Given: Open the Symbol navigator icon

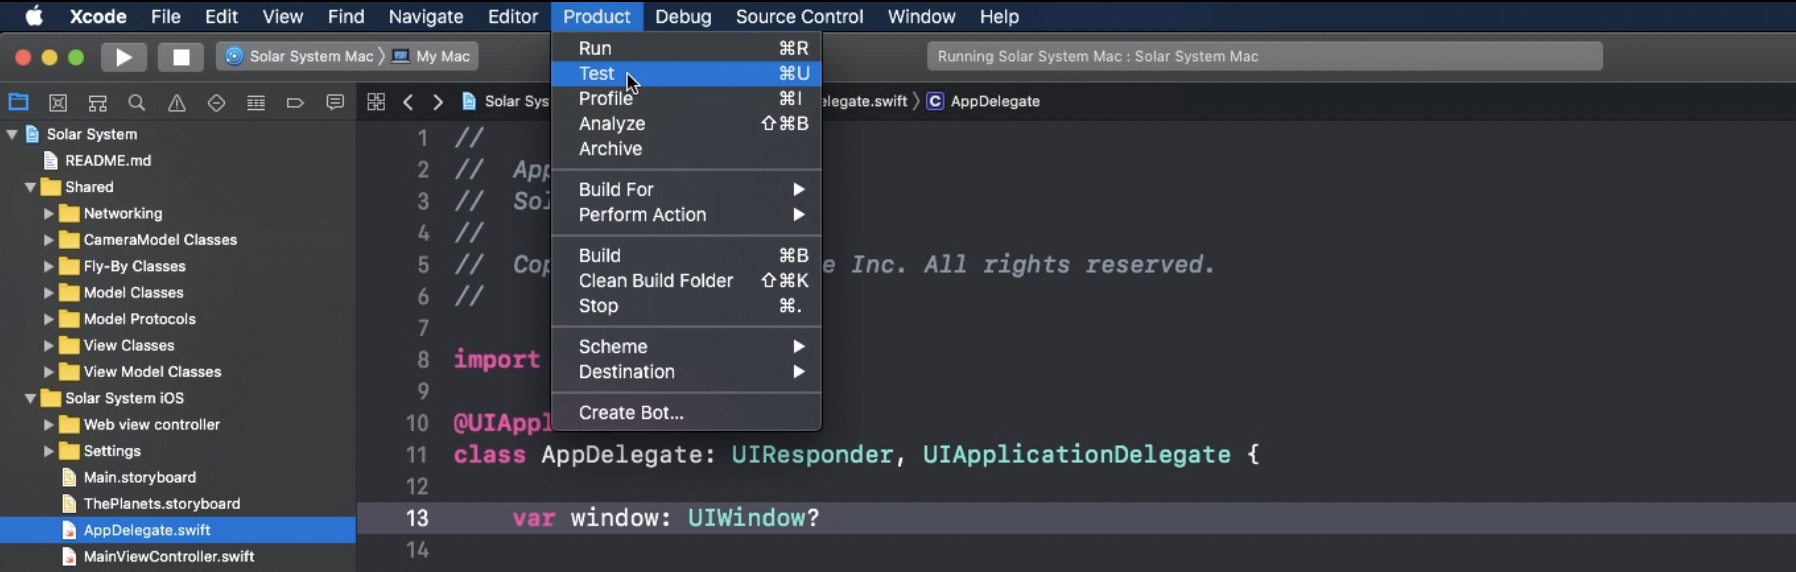Looking at the screenshot, I should click(97, 102).
